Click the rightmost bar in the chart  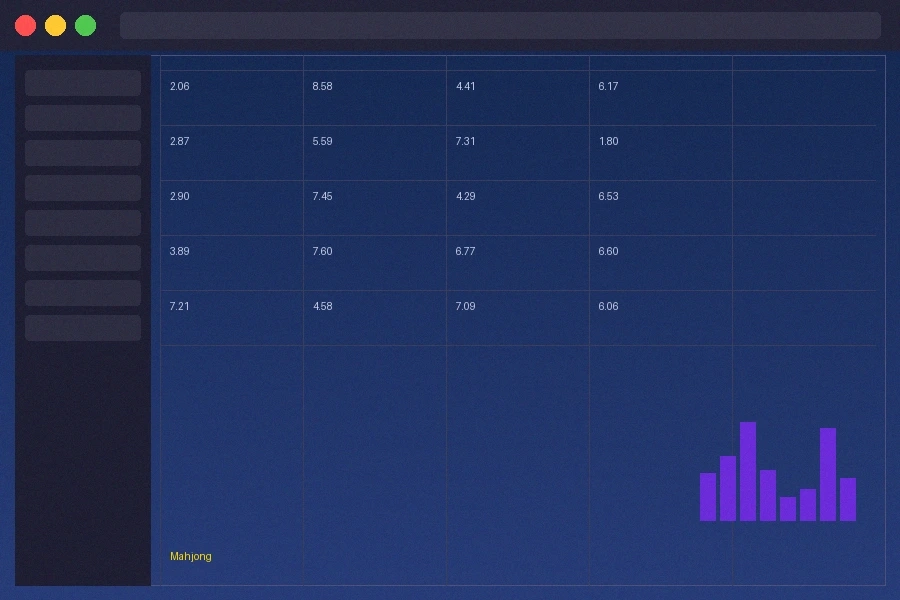(x=848, y=499)
